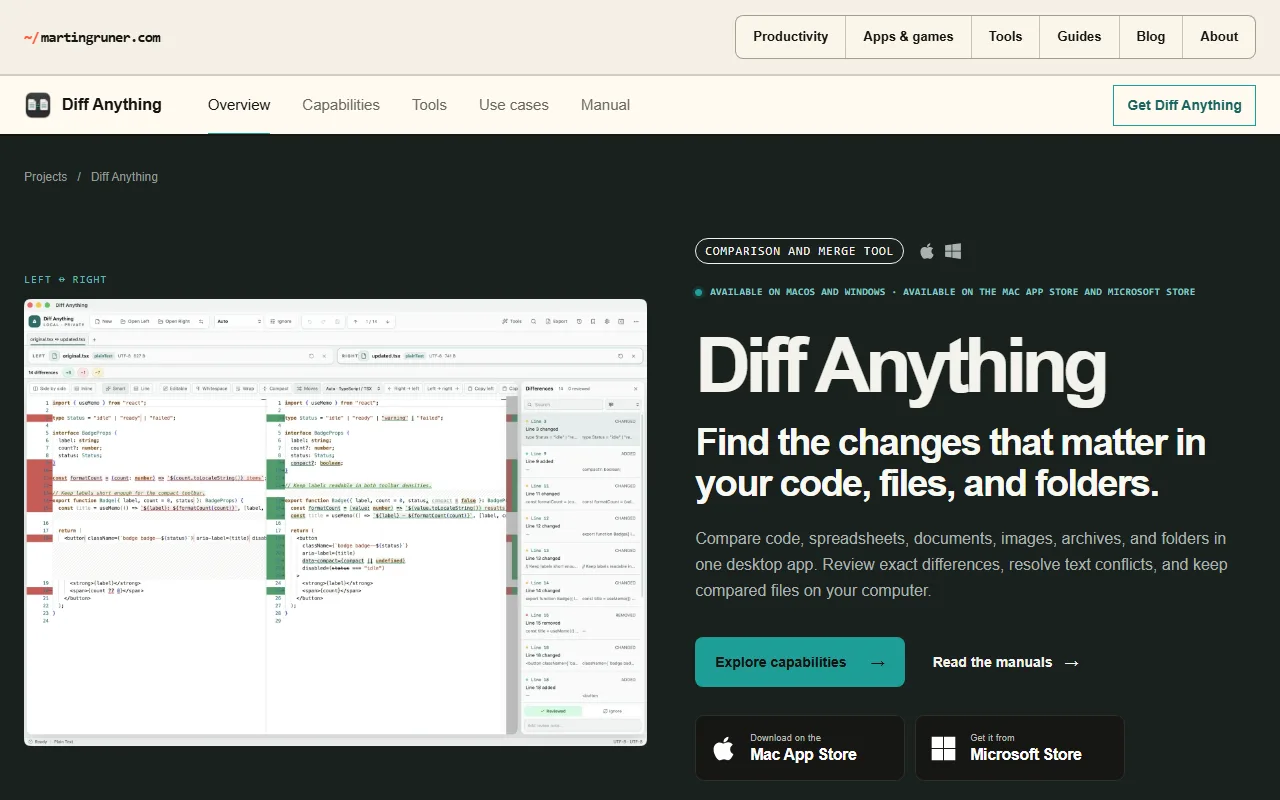Click Export in the app screenshot toolbar
This screenshot has width=1280, height=800.
click(556, 321)
